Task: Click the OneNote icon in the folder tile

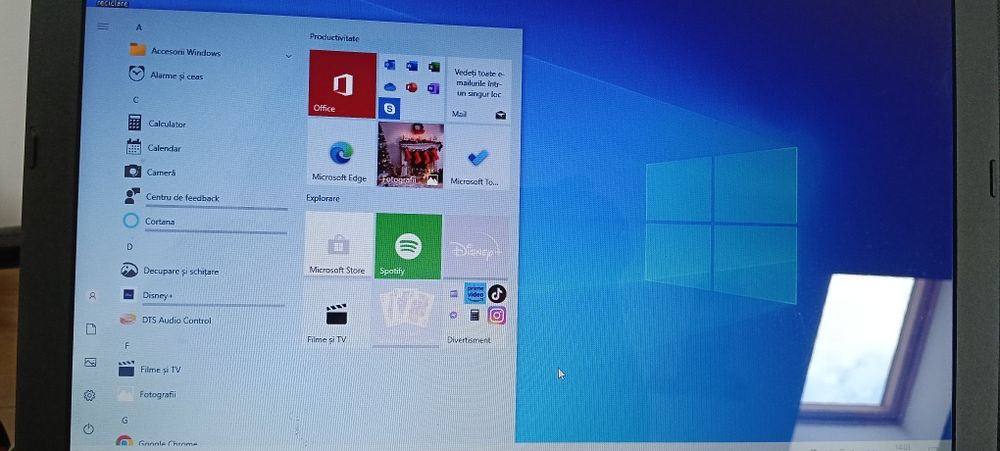Action: coord(434,88)
